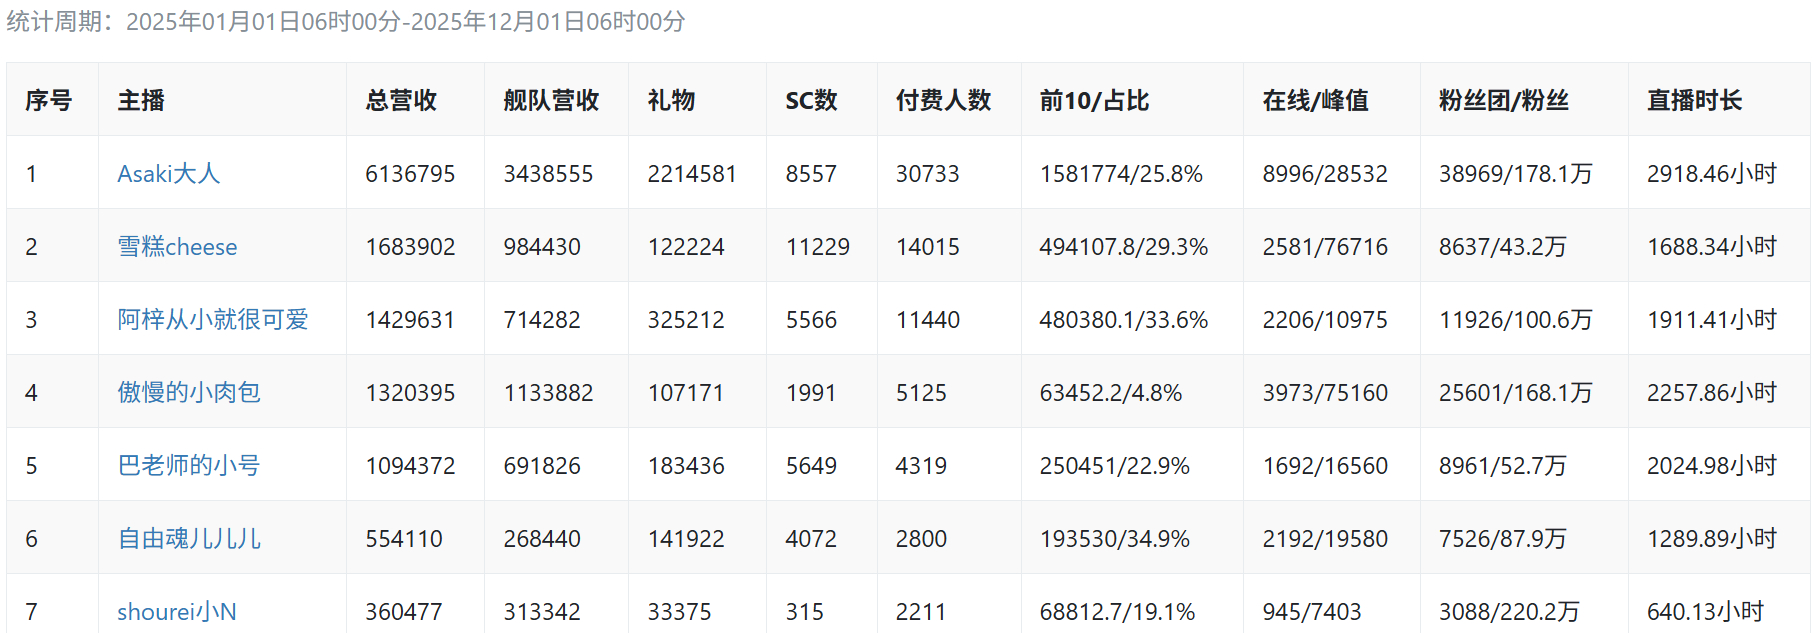Click the 巴老师的小号 link

(x=188, y=466)
